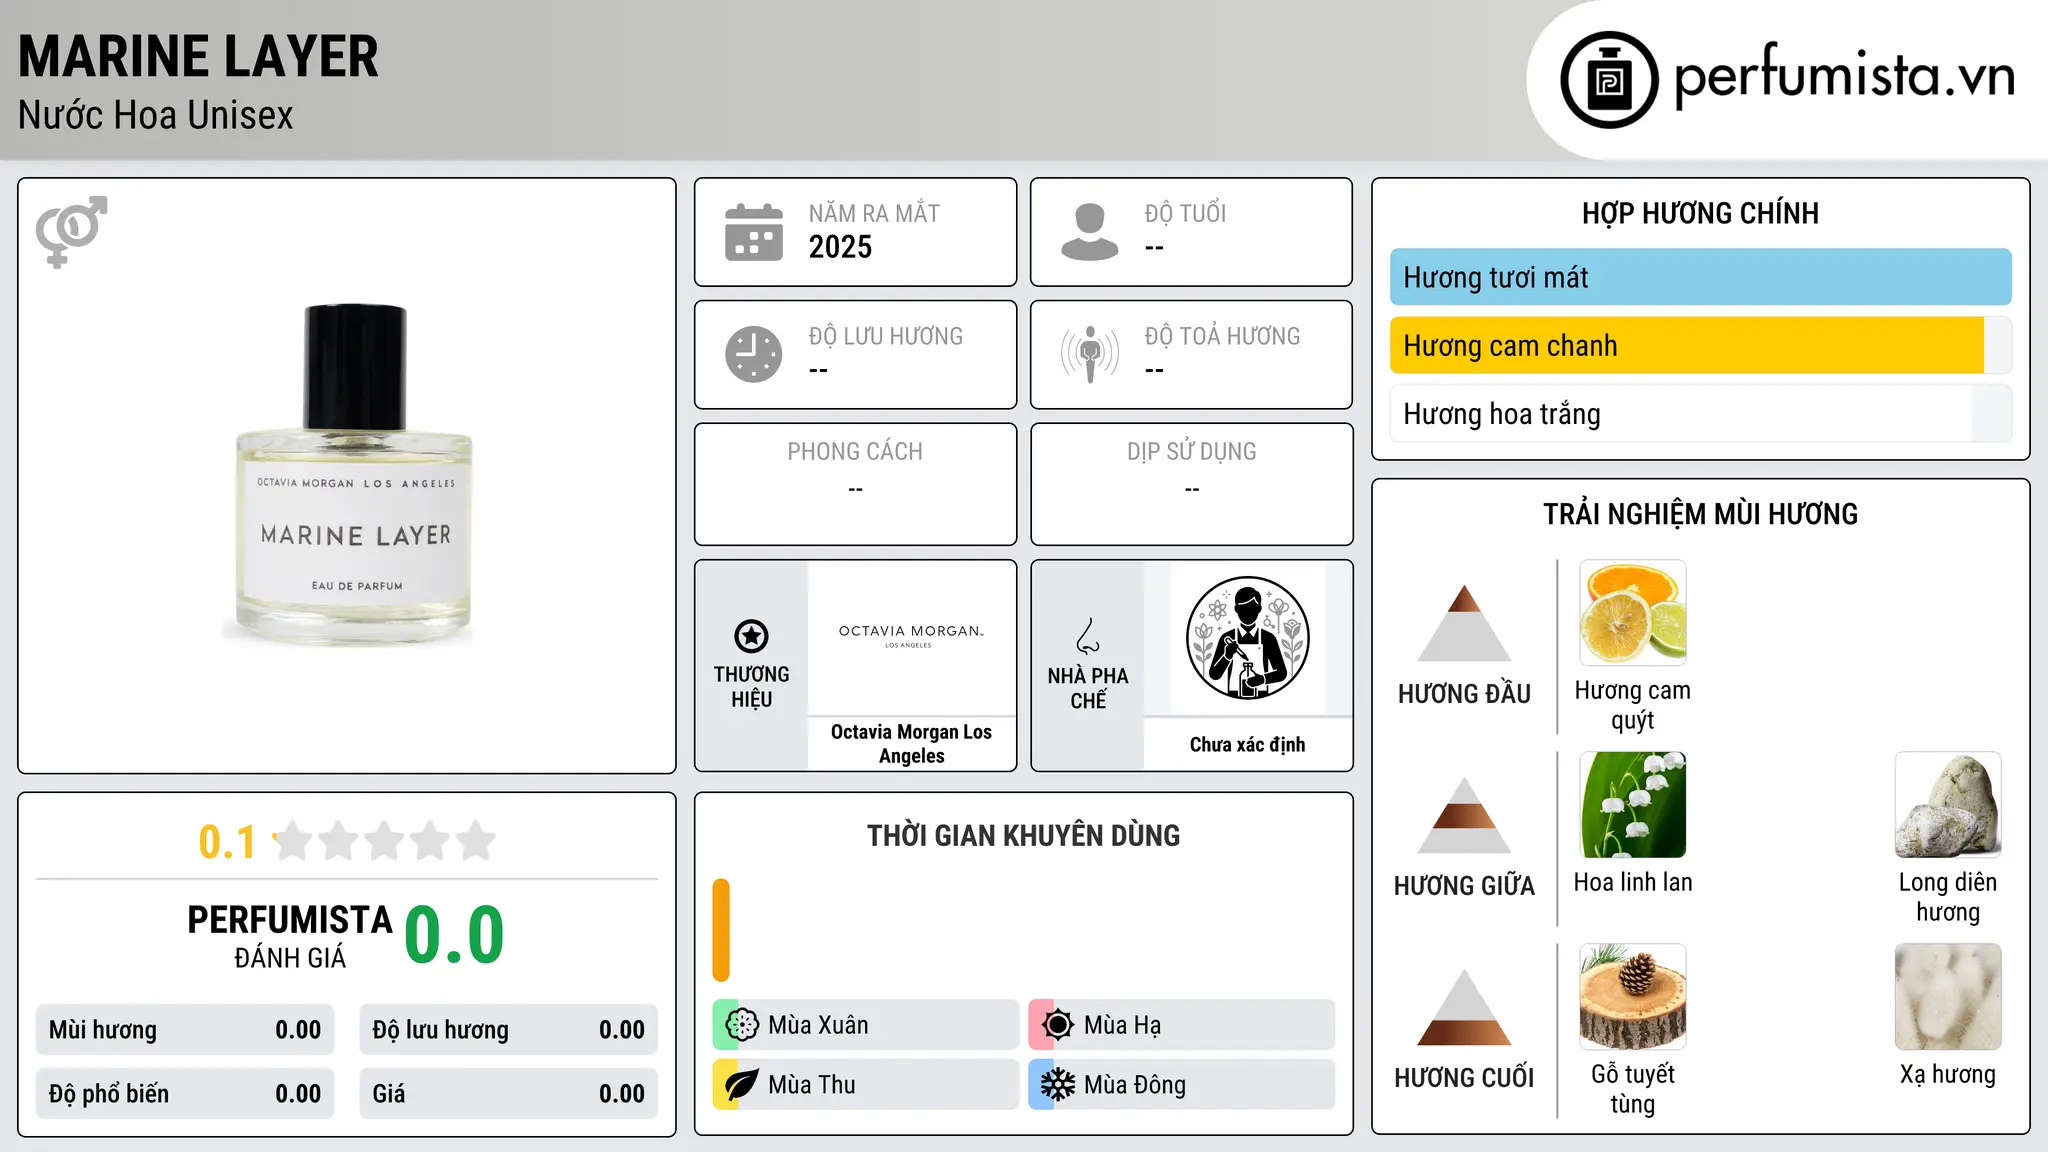
Task: Click the spring flower icon for Mùa Xuân
Action: 742,1025
